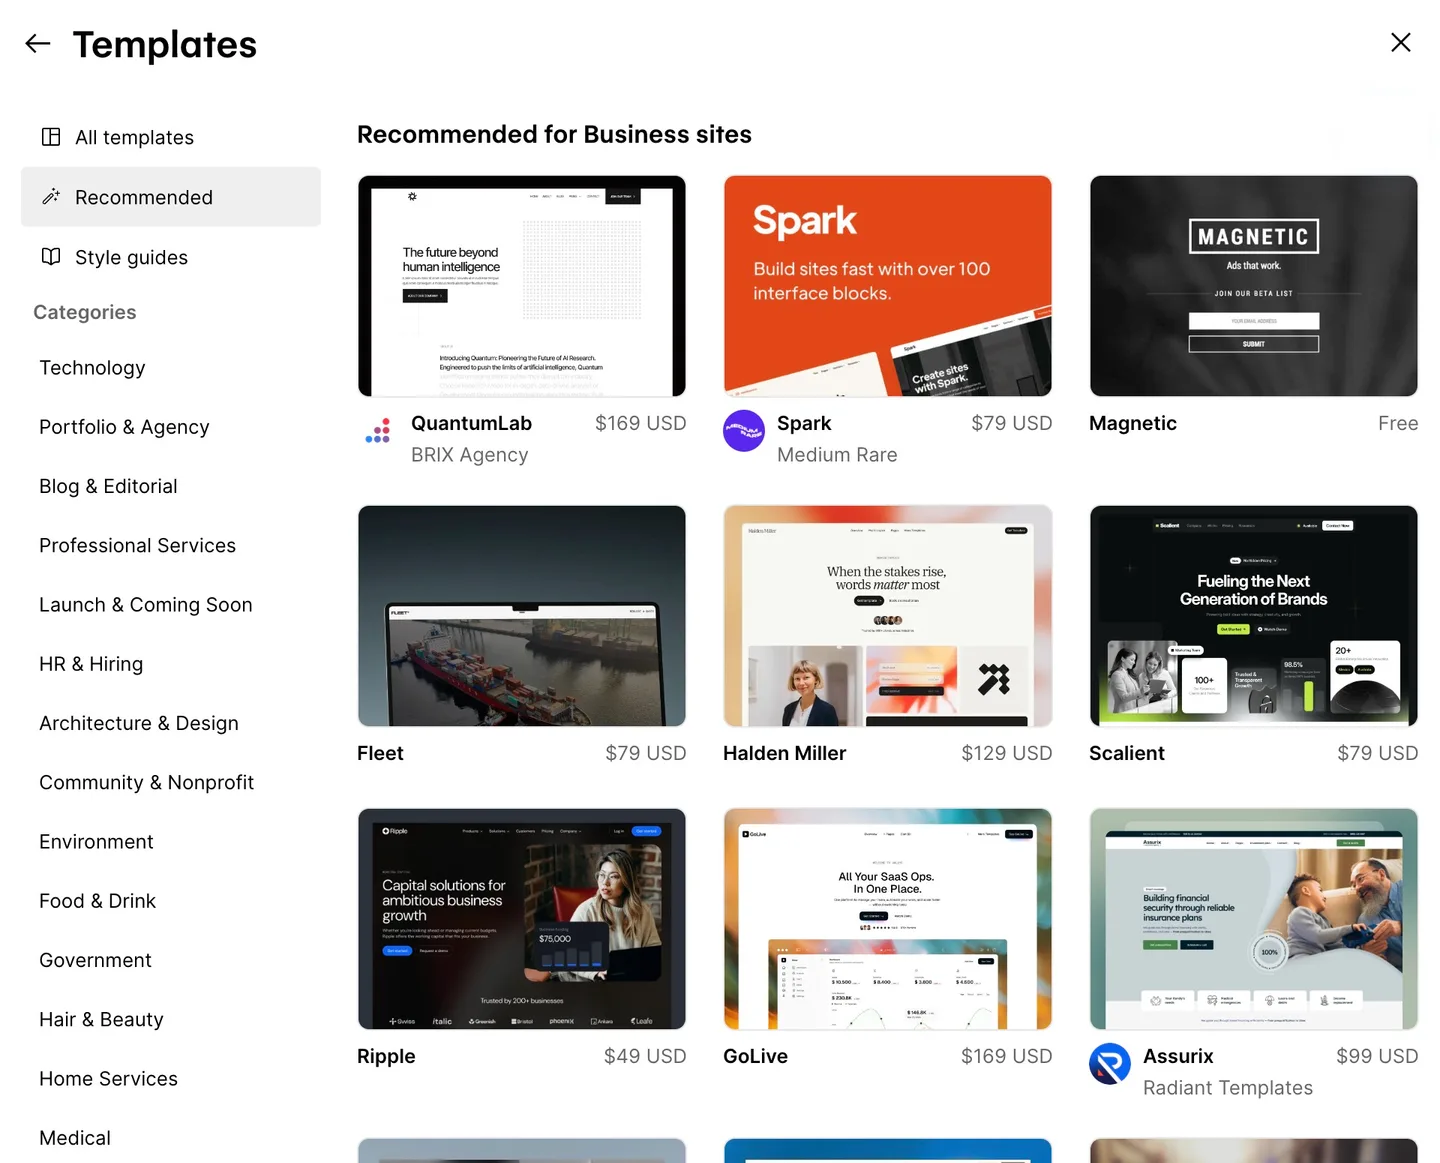Choose Professional Services category
The width and height of the screenshot is (1440, 1163).
137,545
